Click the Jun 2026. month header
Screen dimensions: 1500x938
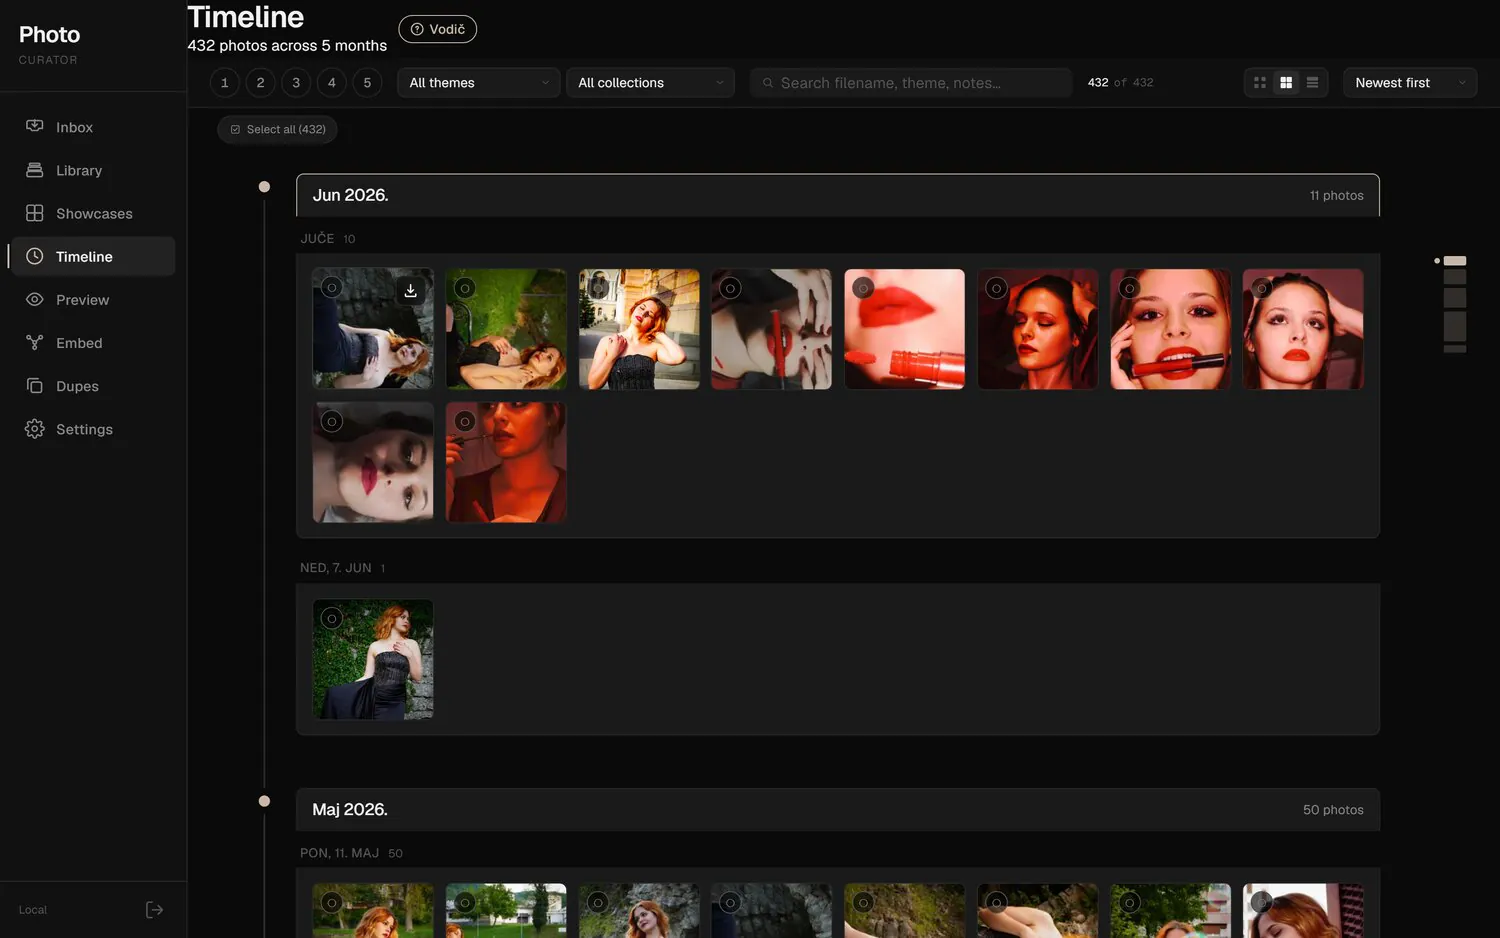coord(838,195)
